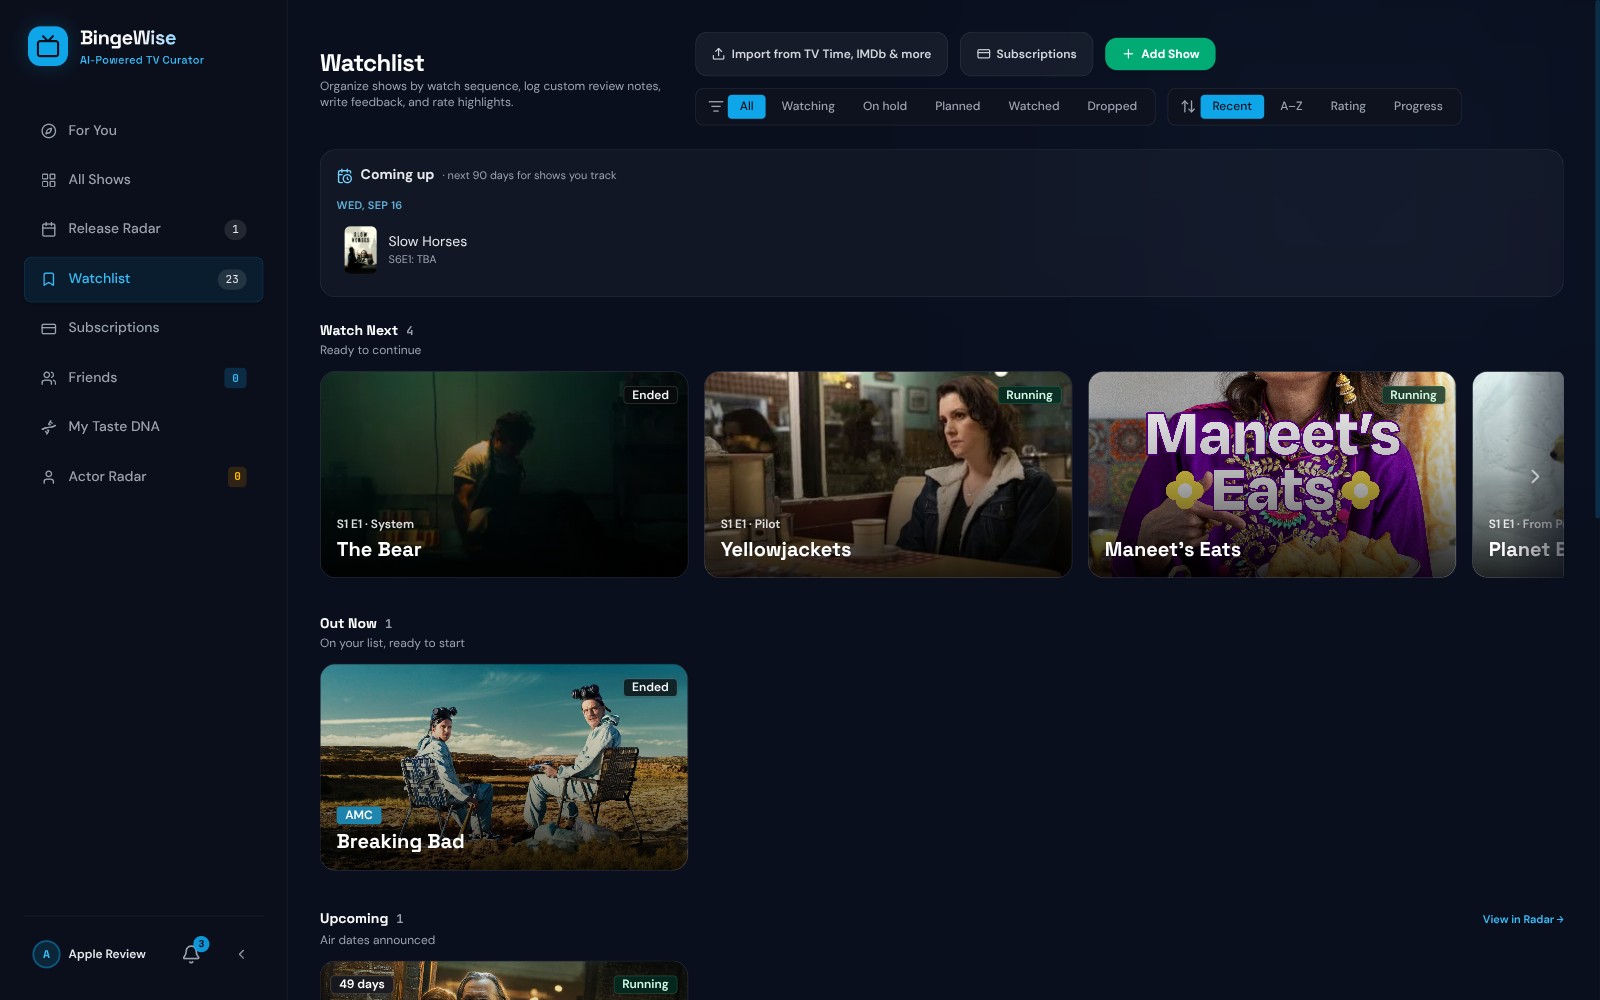Screen dimensions: 1600x1000
Task: Click the BingeWise TV logo icon
Action: click(48, 46)
